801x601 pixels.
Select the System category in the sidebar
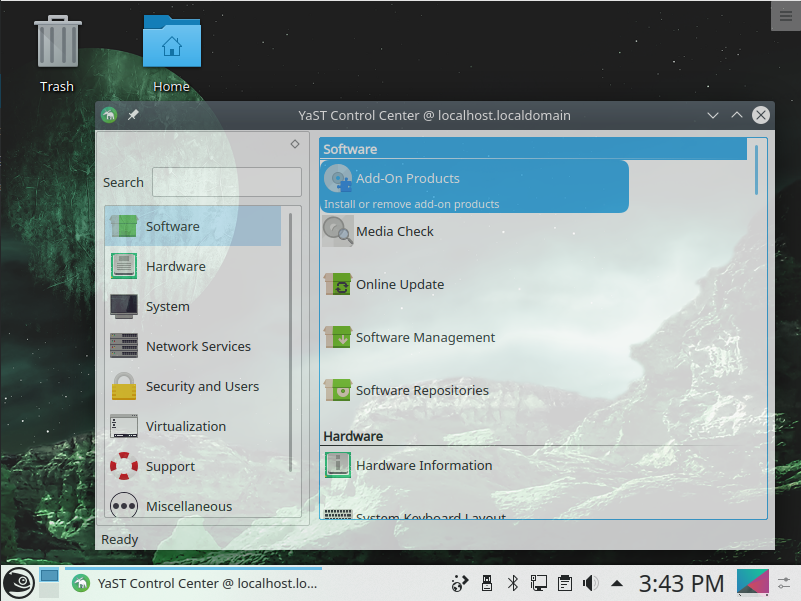(167, 307)
